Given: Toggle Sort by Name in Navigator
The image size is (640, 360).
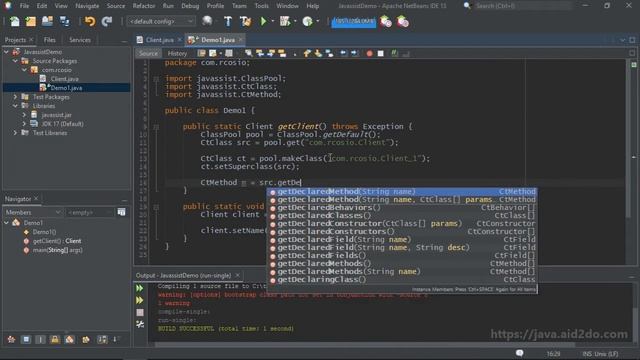Looking at the screenshot, I should (102, 340).
